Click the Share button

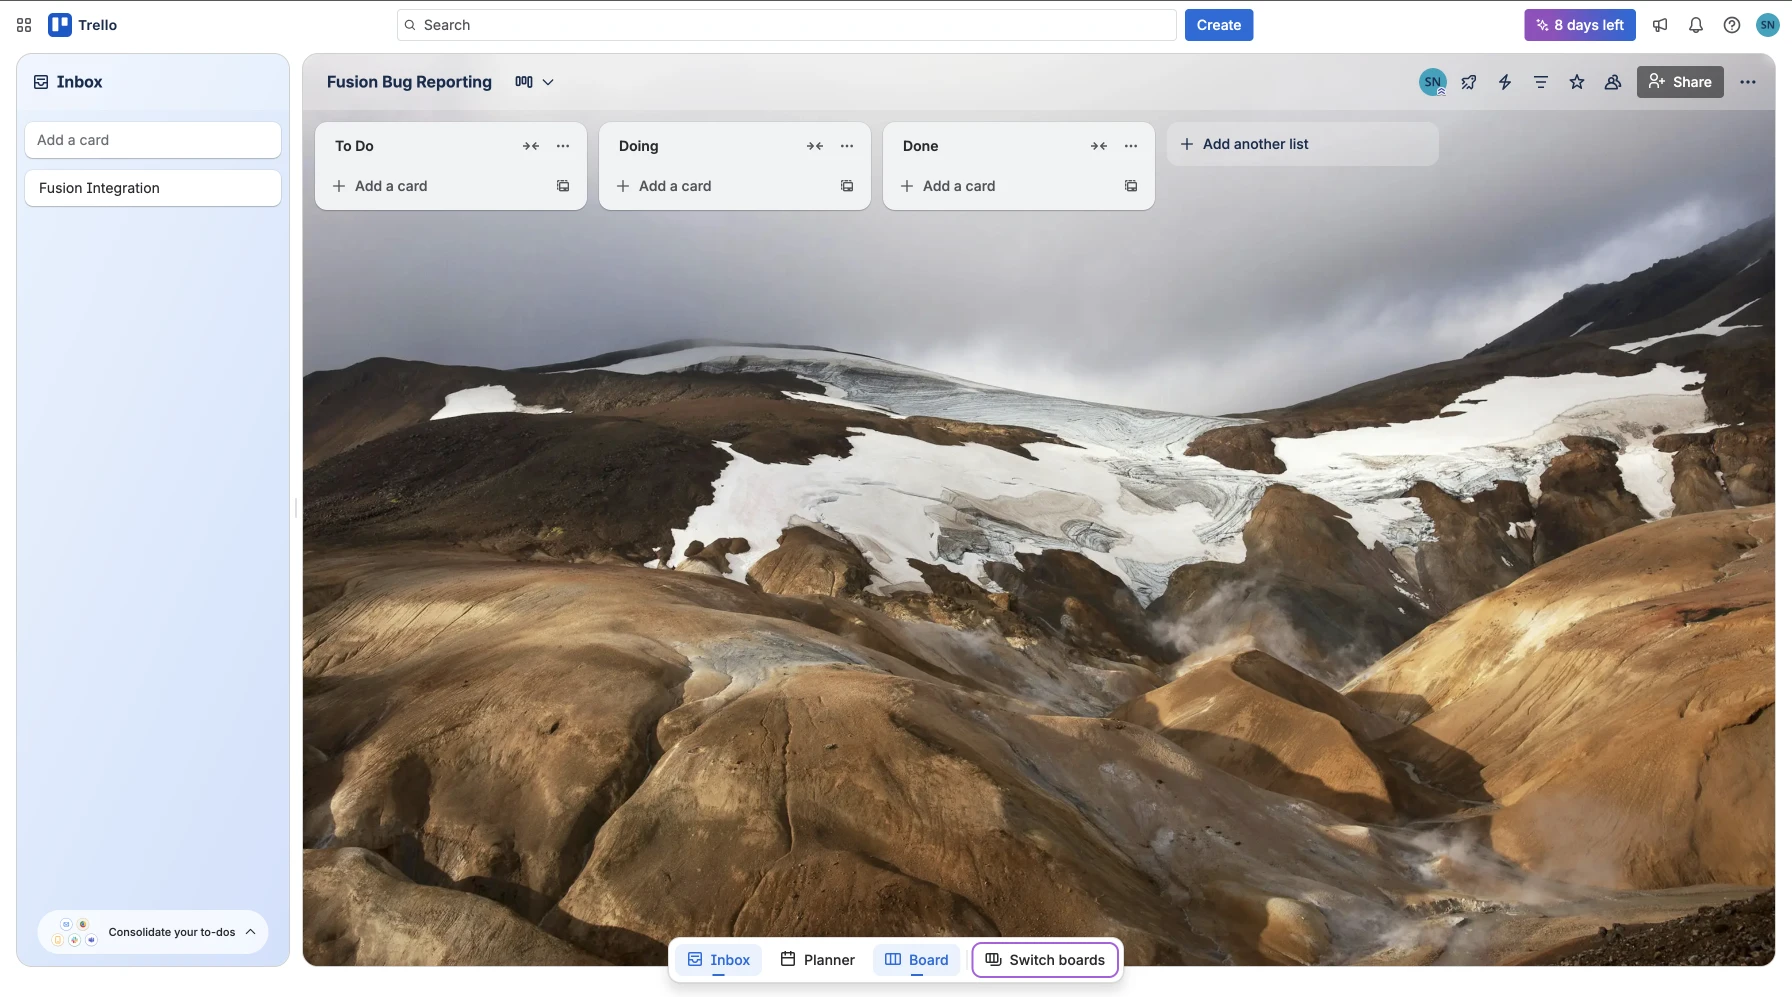point(1679,82)
